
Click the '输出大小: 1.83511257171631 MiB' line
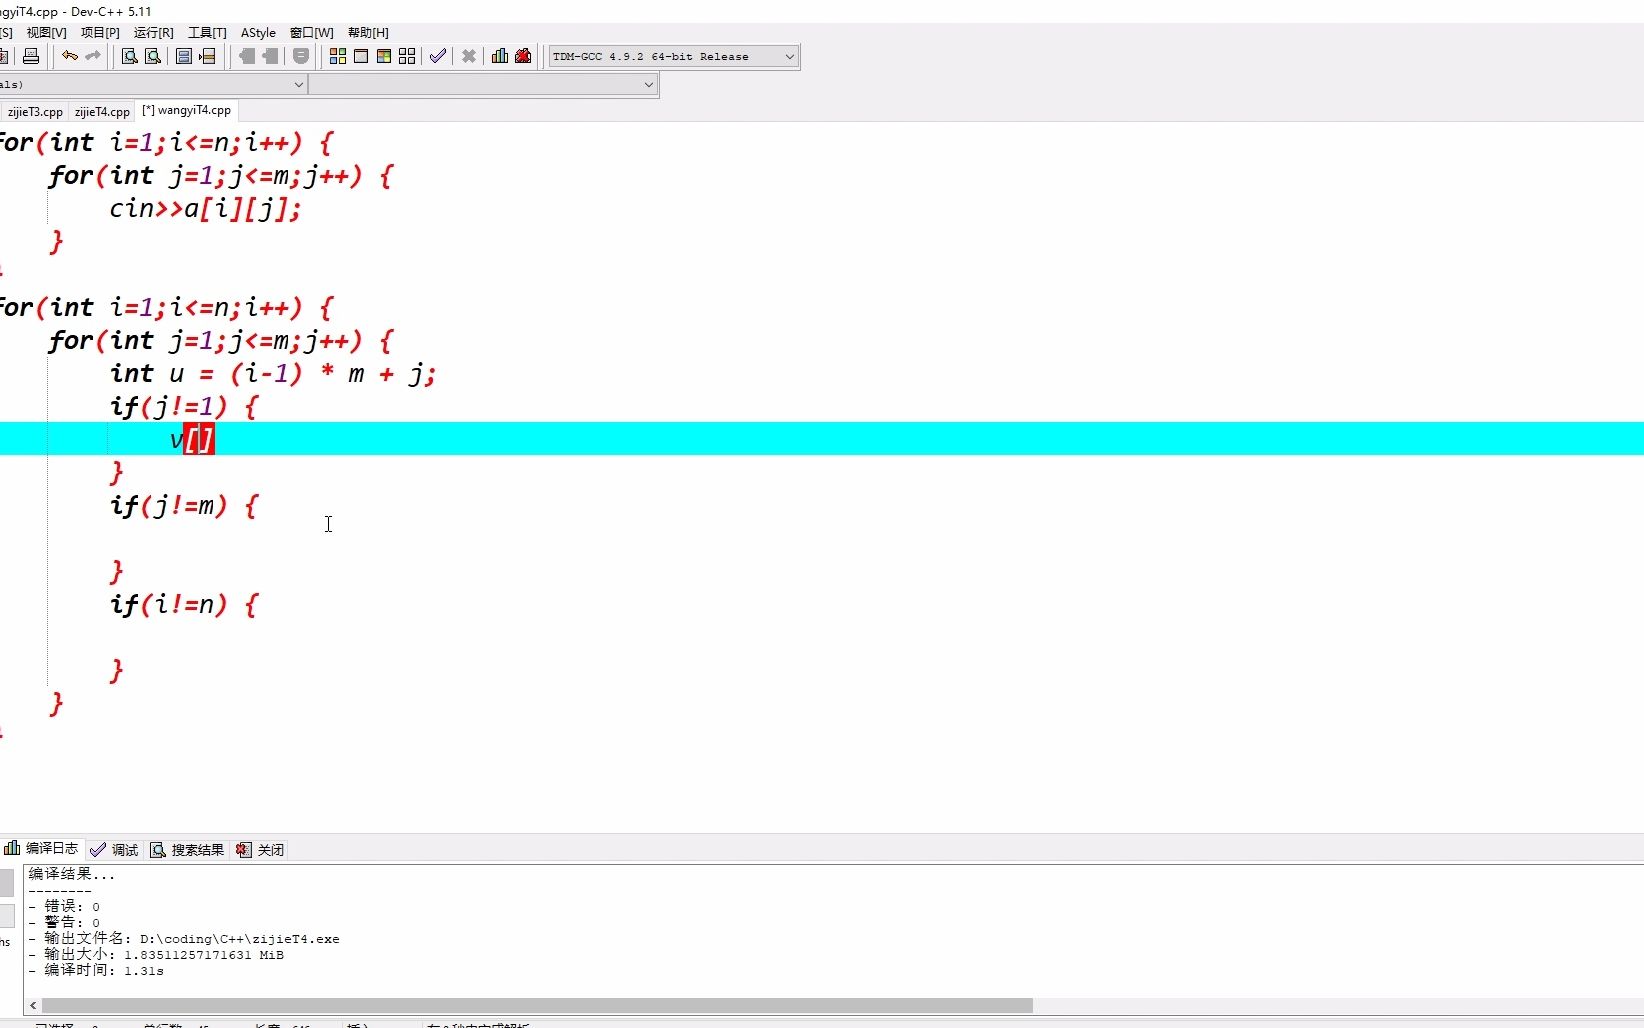156,955
